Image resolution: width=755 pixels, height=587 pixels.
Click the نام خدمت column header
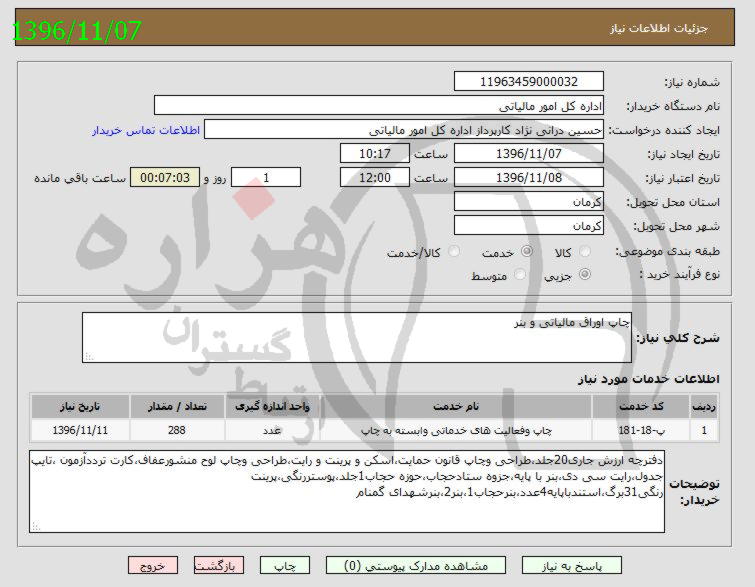pyautogui.click(x=456, y=406)
